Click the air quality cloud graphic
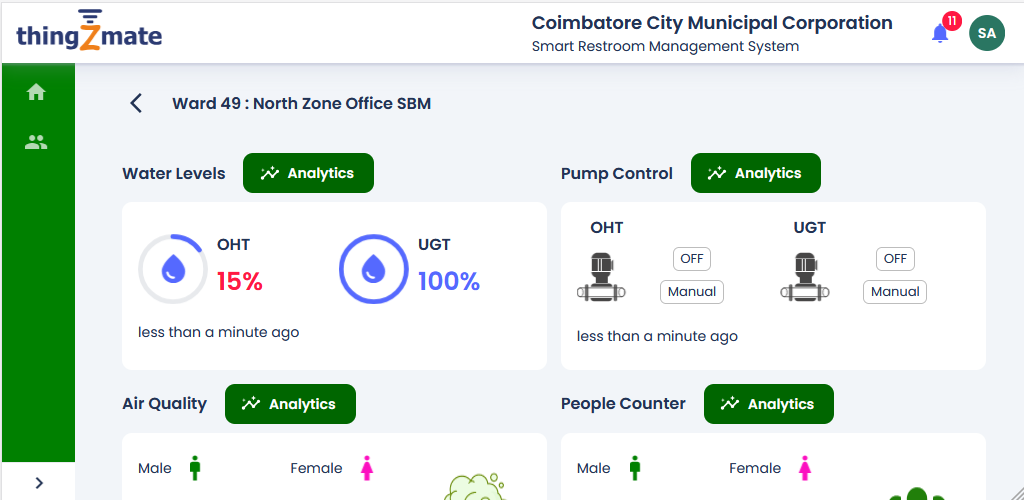This screenshot has height=500, width=1024. (475, 486)
